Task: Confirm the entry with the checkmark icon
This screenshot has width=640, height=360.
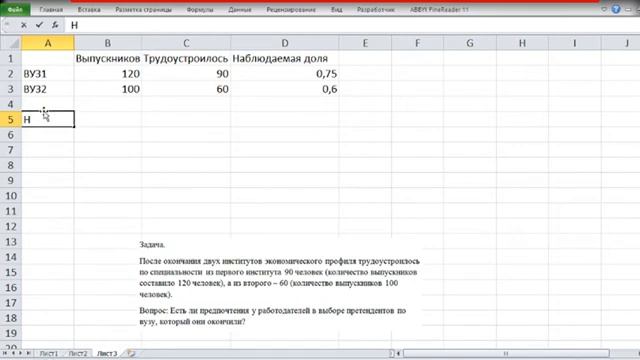Action: [39, 25]
